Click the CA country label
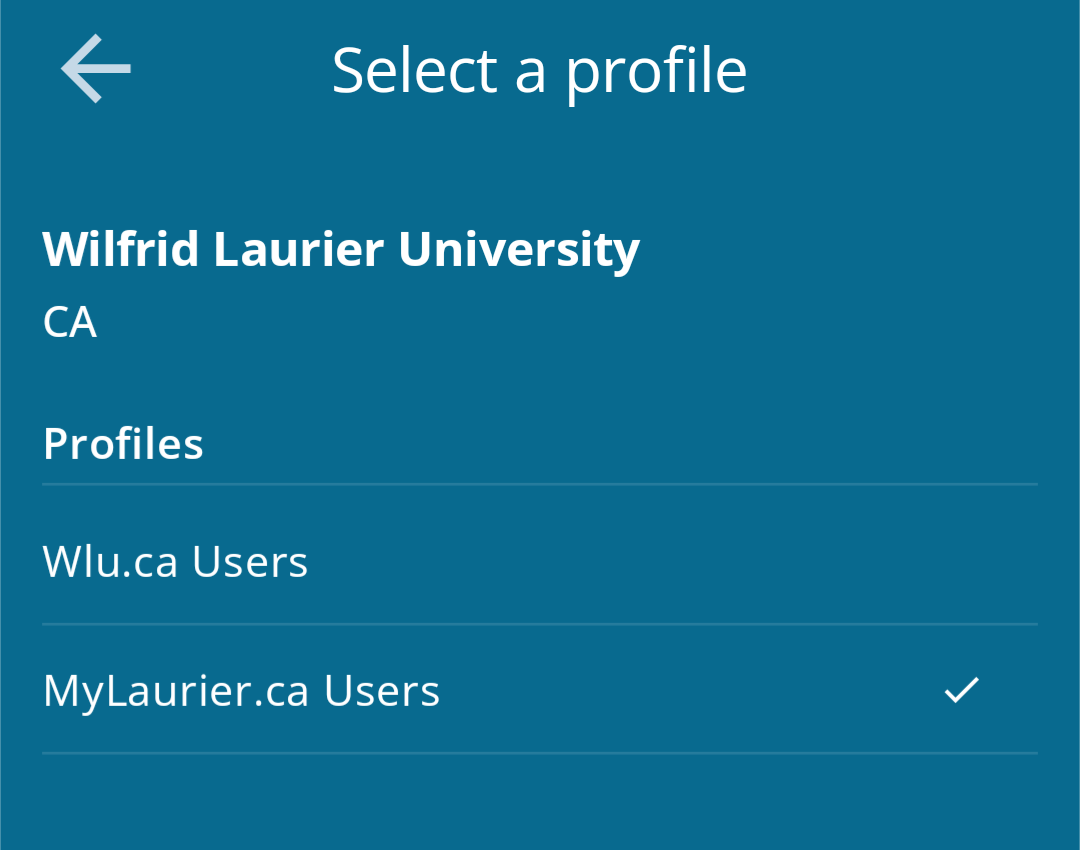Viewport: 1080px width, 850px height. (70, 322)
